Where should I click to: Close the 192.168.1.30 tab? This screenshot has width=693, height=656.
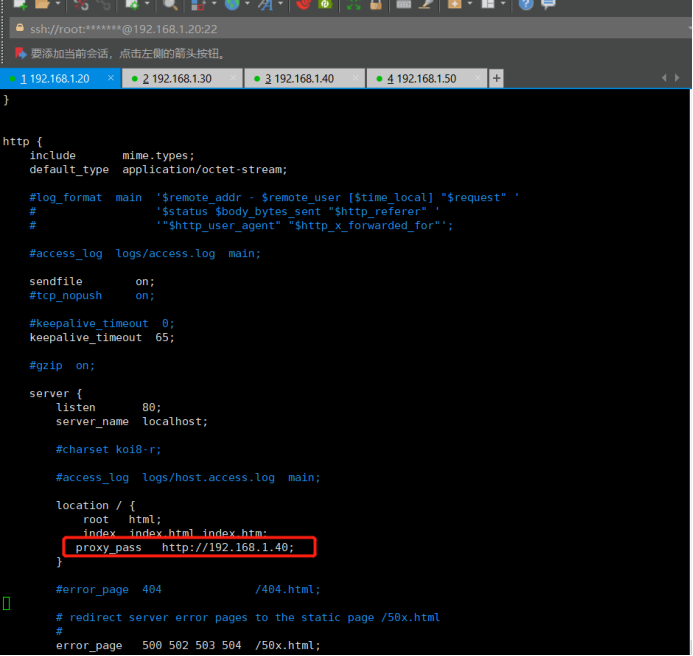pos(233,78)
